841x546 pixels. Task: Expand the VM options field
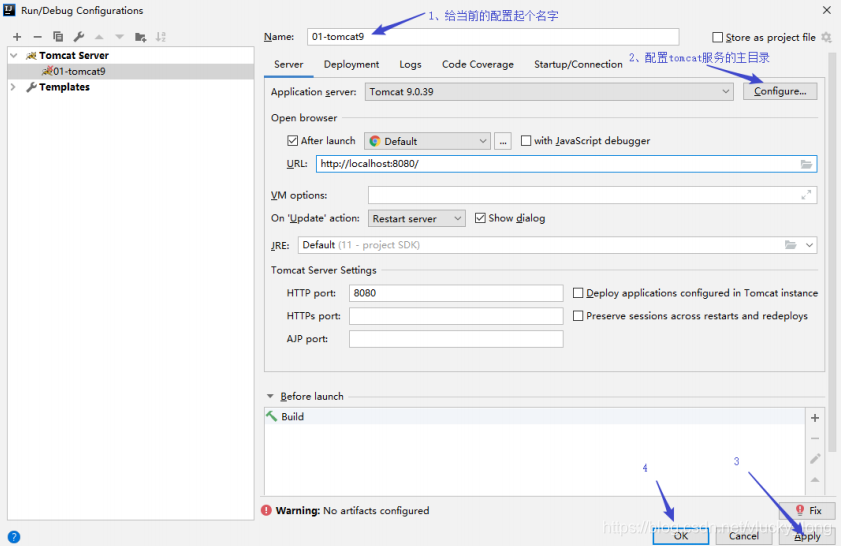click(806, 195)
